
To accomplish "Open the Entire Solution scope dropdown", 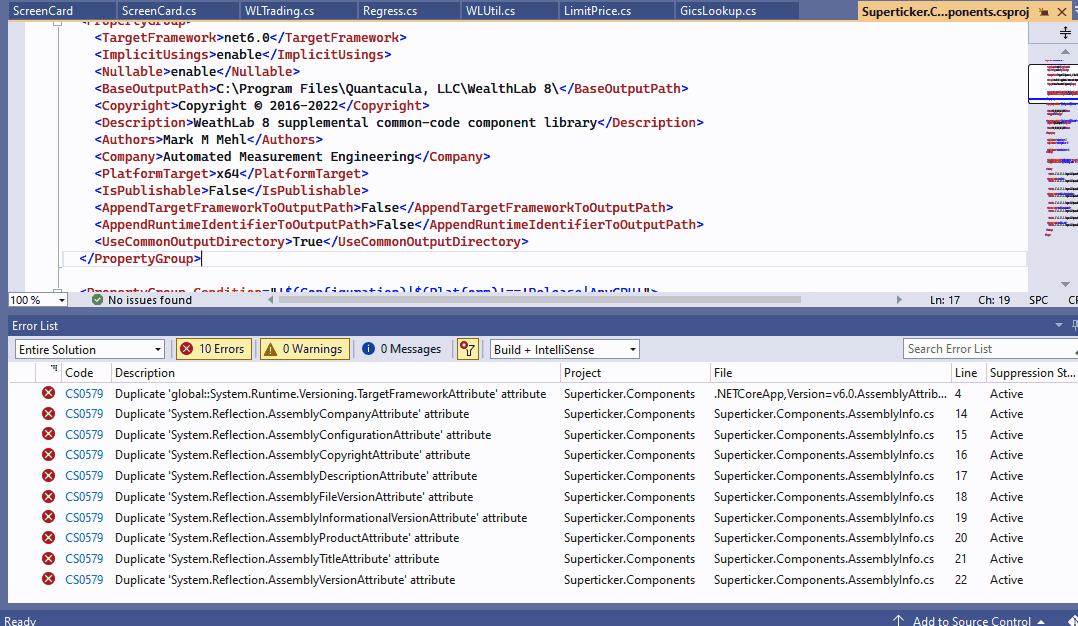I will coord(90,349).
